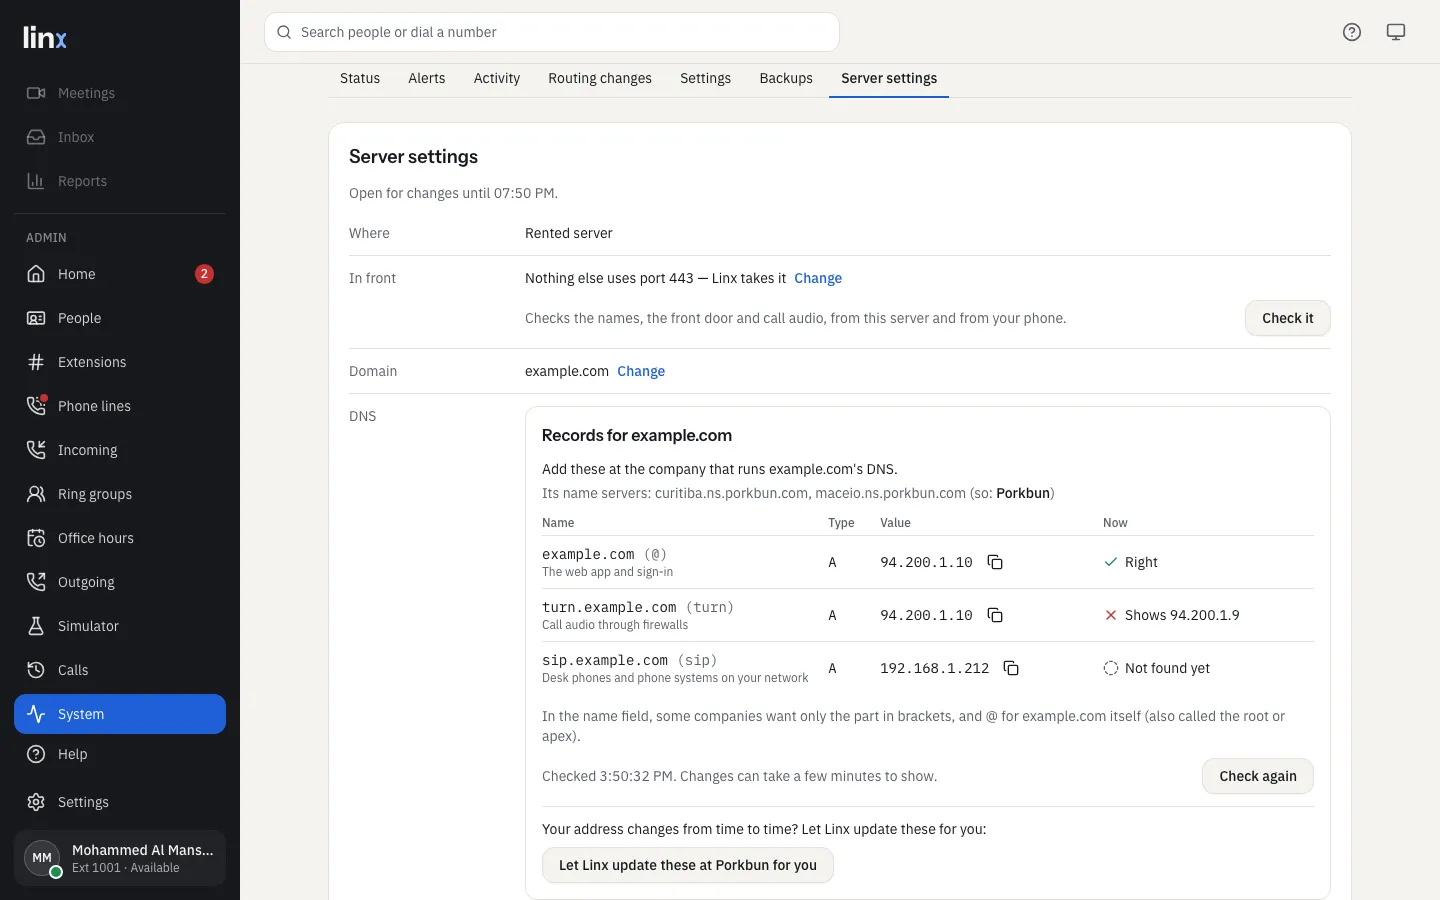Click Check again for DNS records
1440x900 pixels.
pyautogui.click(x=1258, y=776)
